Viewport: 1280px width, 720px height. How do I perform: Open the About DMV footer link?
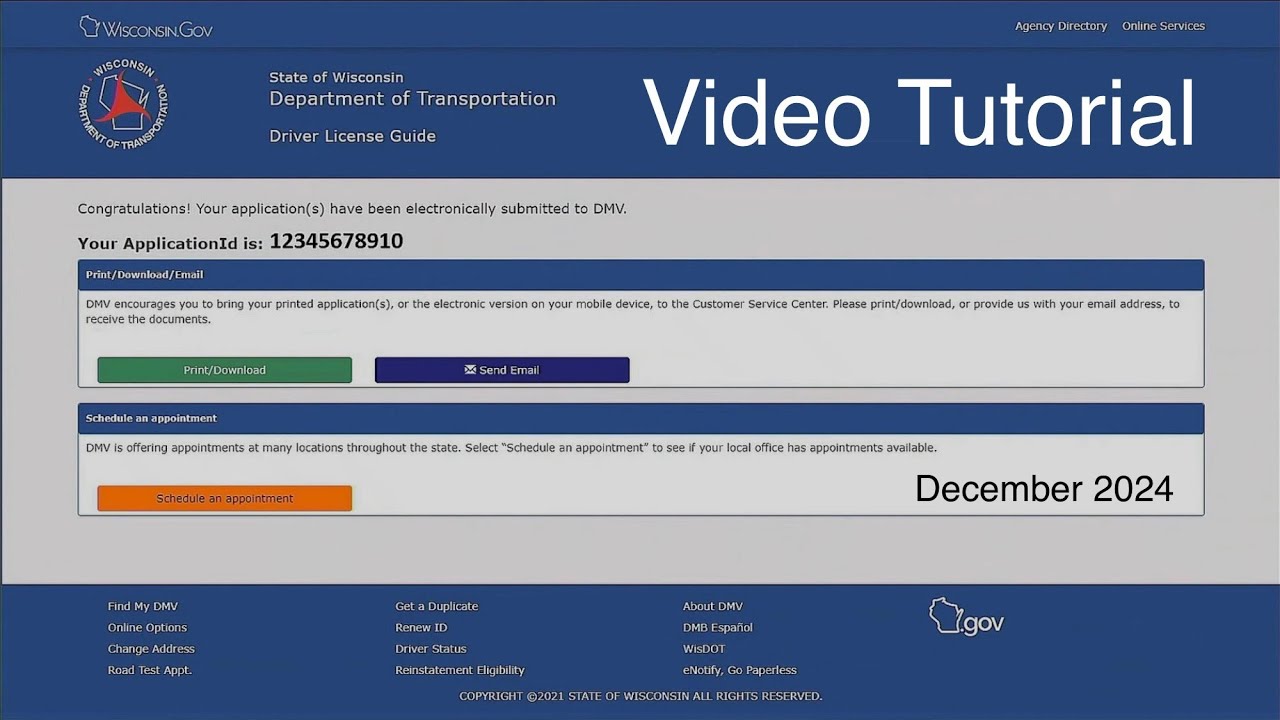point(713,606)
